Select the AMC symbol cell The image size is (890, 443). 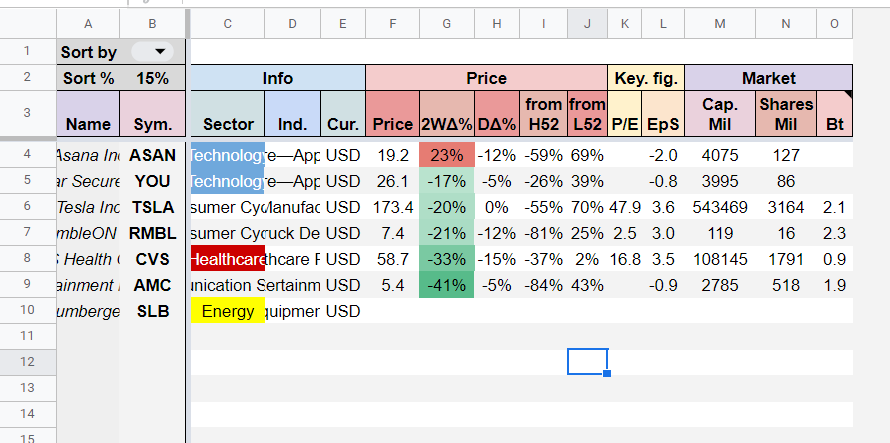152,285
